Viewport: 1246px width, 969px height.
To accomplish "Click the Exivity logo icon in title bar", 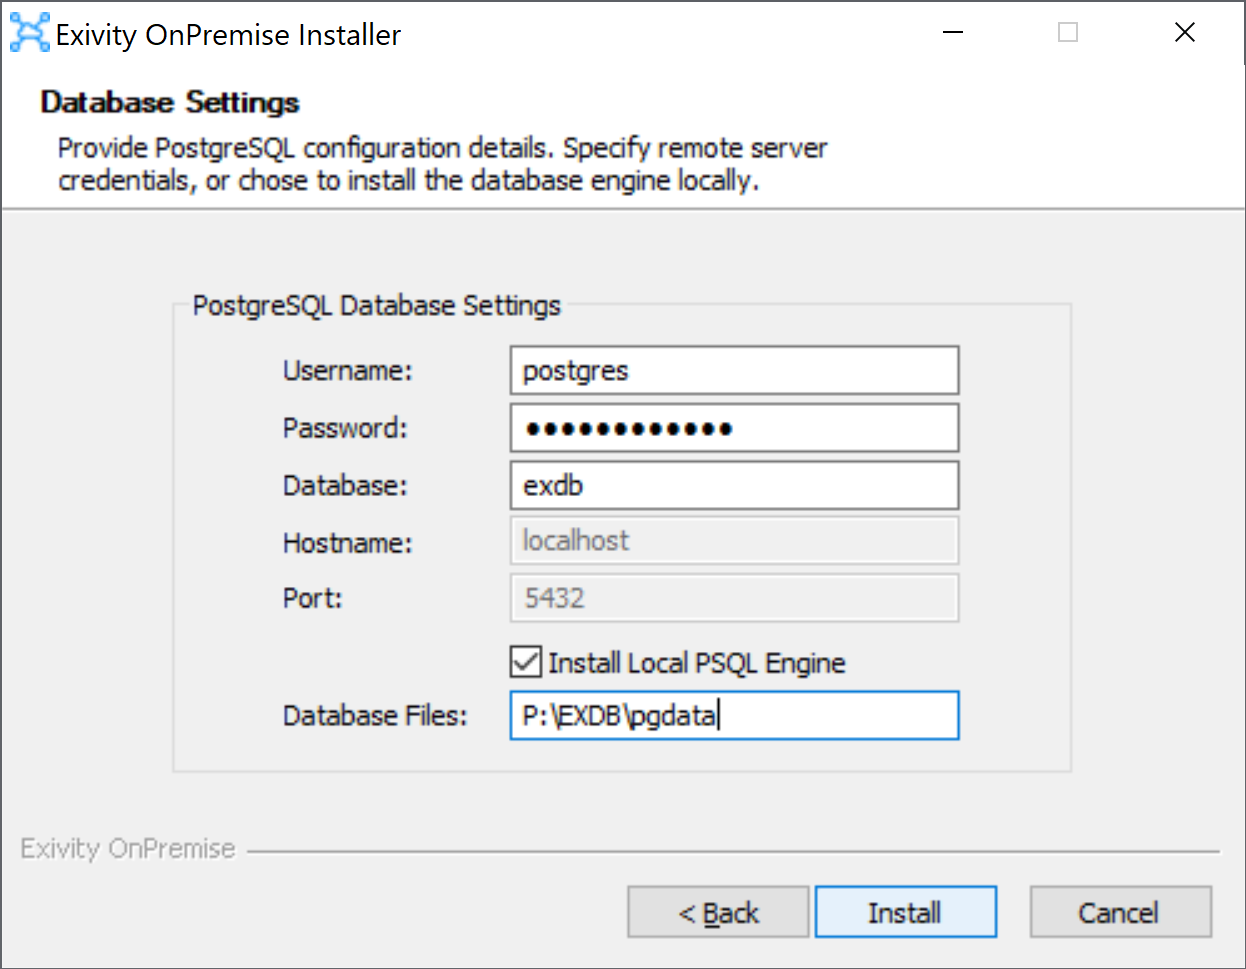I will (x=29, y=33).
